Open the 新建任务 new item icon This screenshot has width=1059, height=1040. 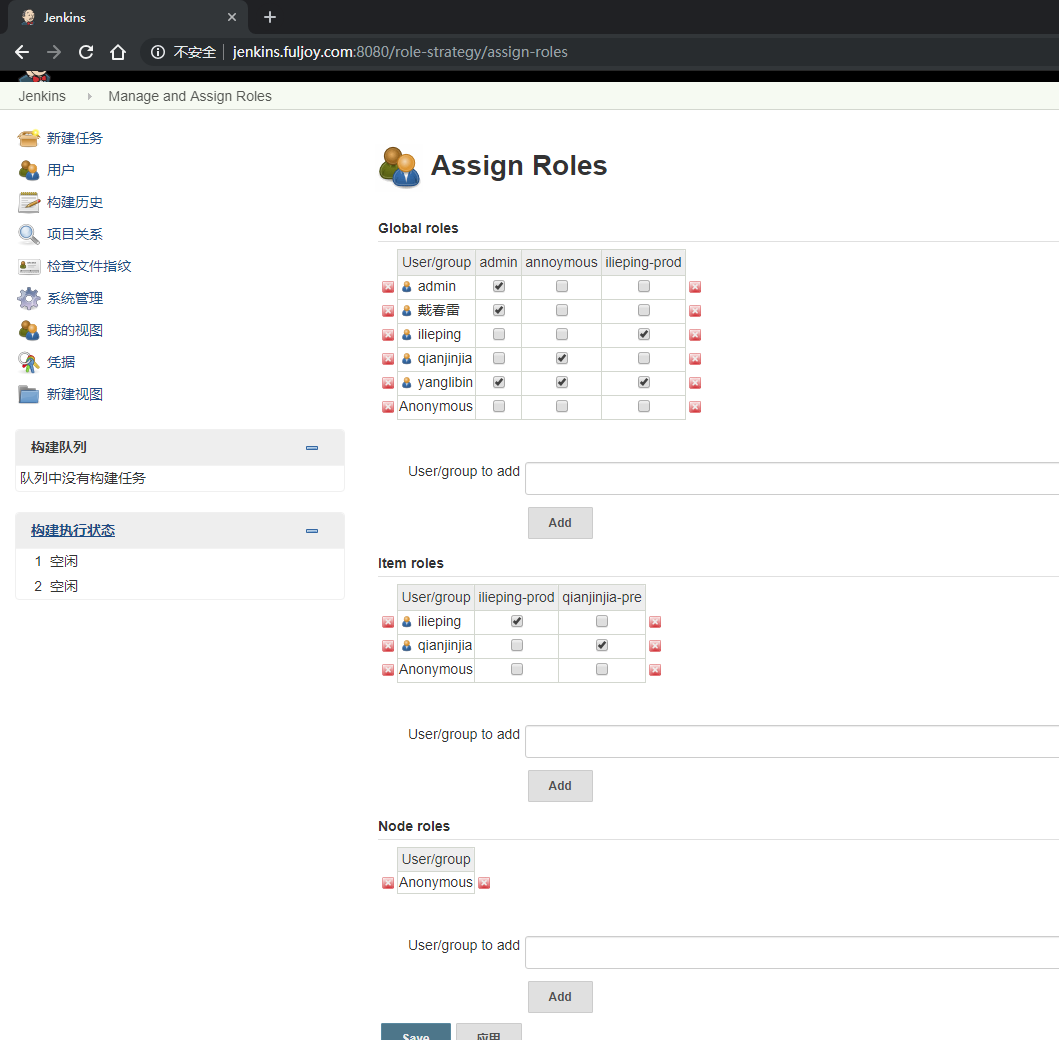[x=28, y=138]
